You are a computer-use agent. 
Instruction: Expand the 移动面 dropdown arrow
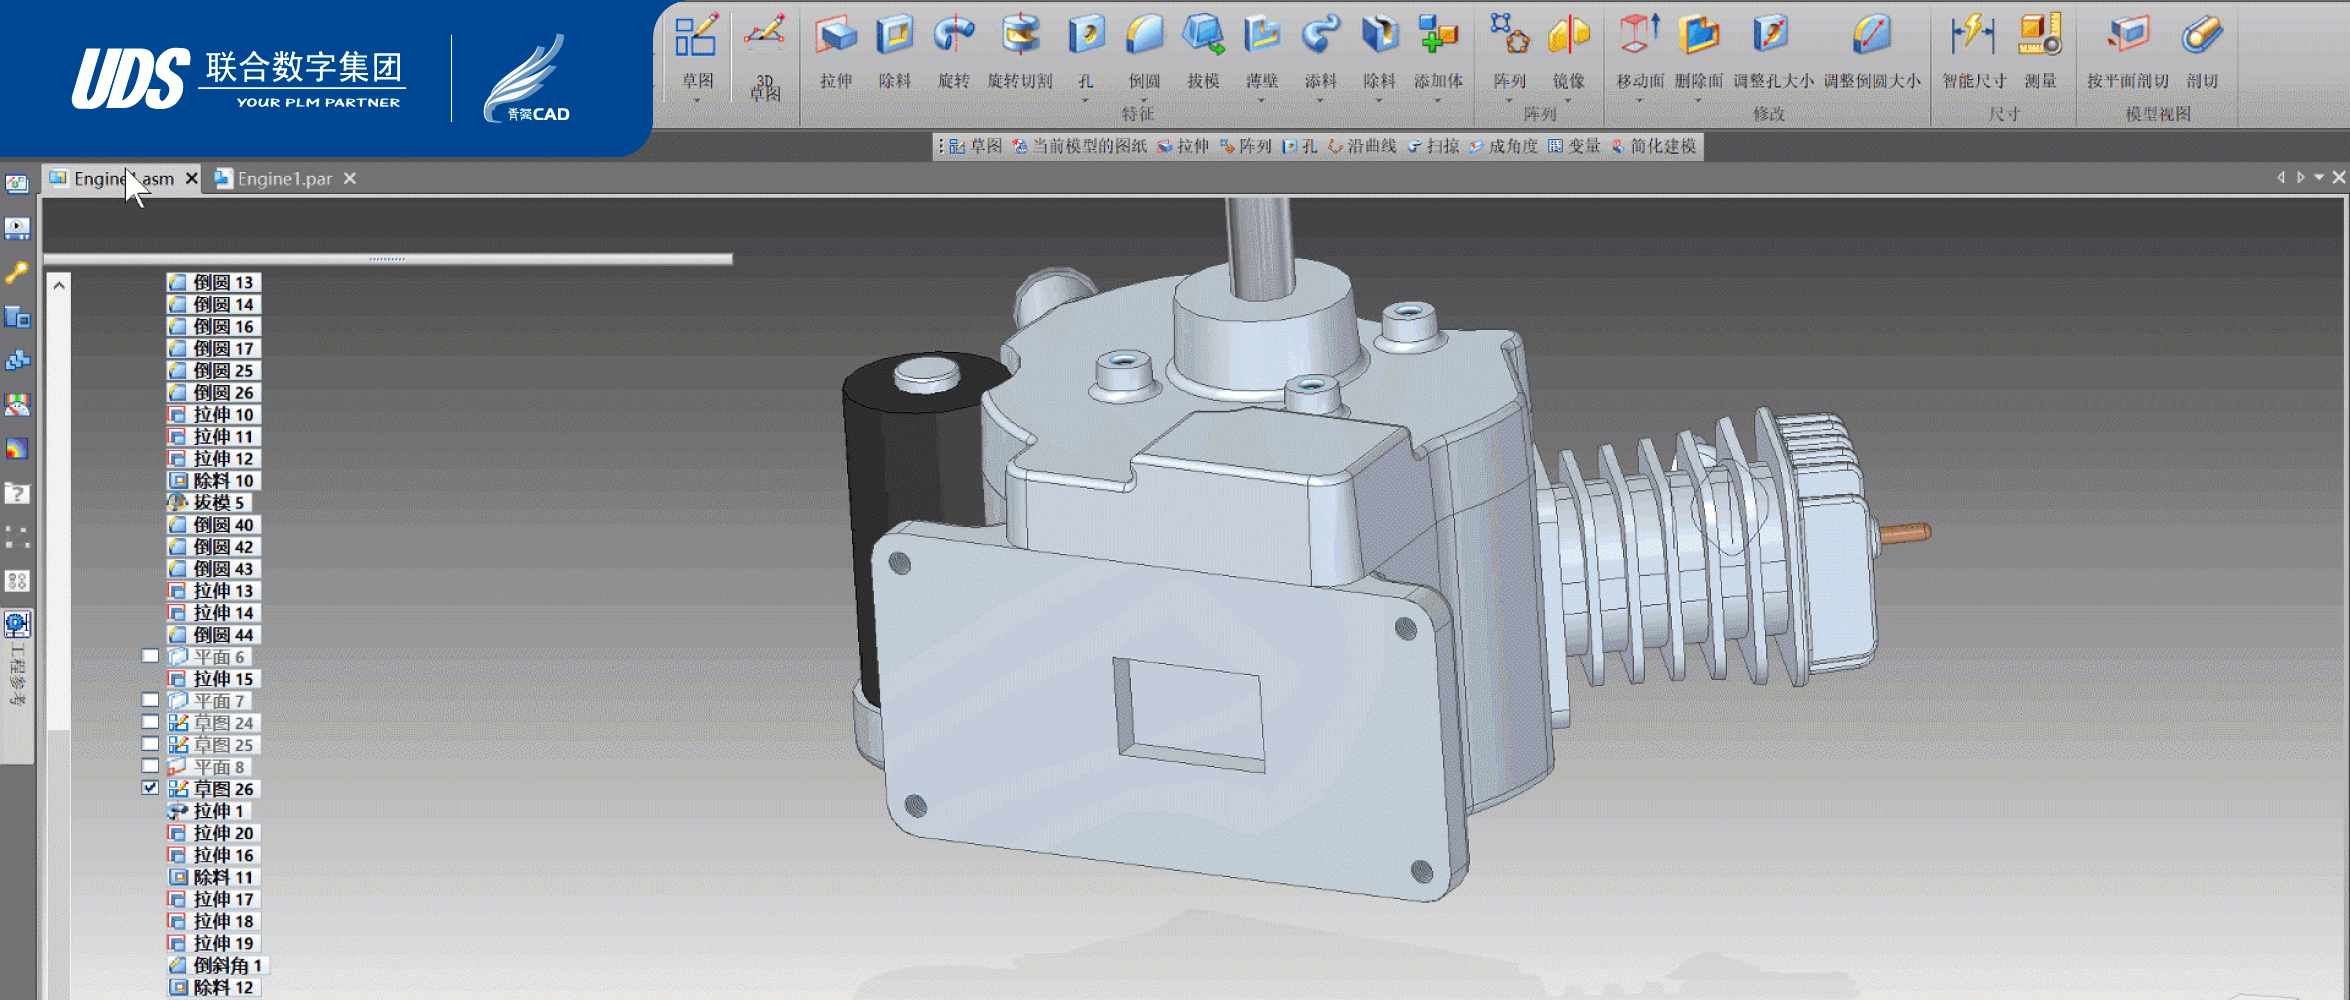1639,101
